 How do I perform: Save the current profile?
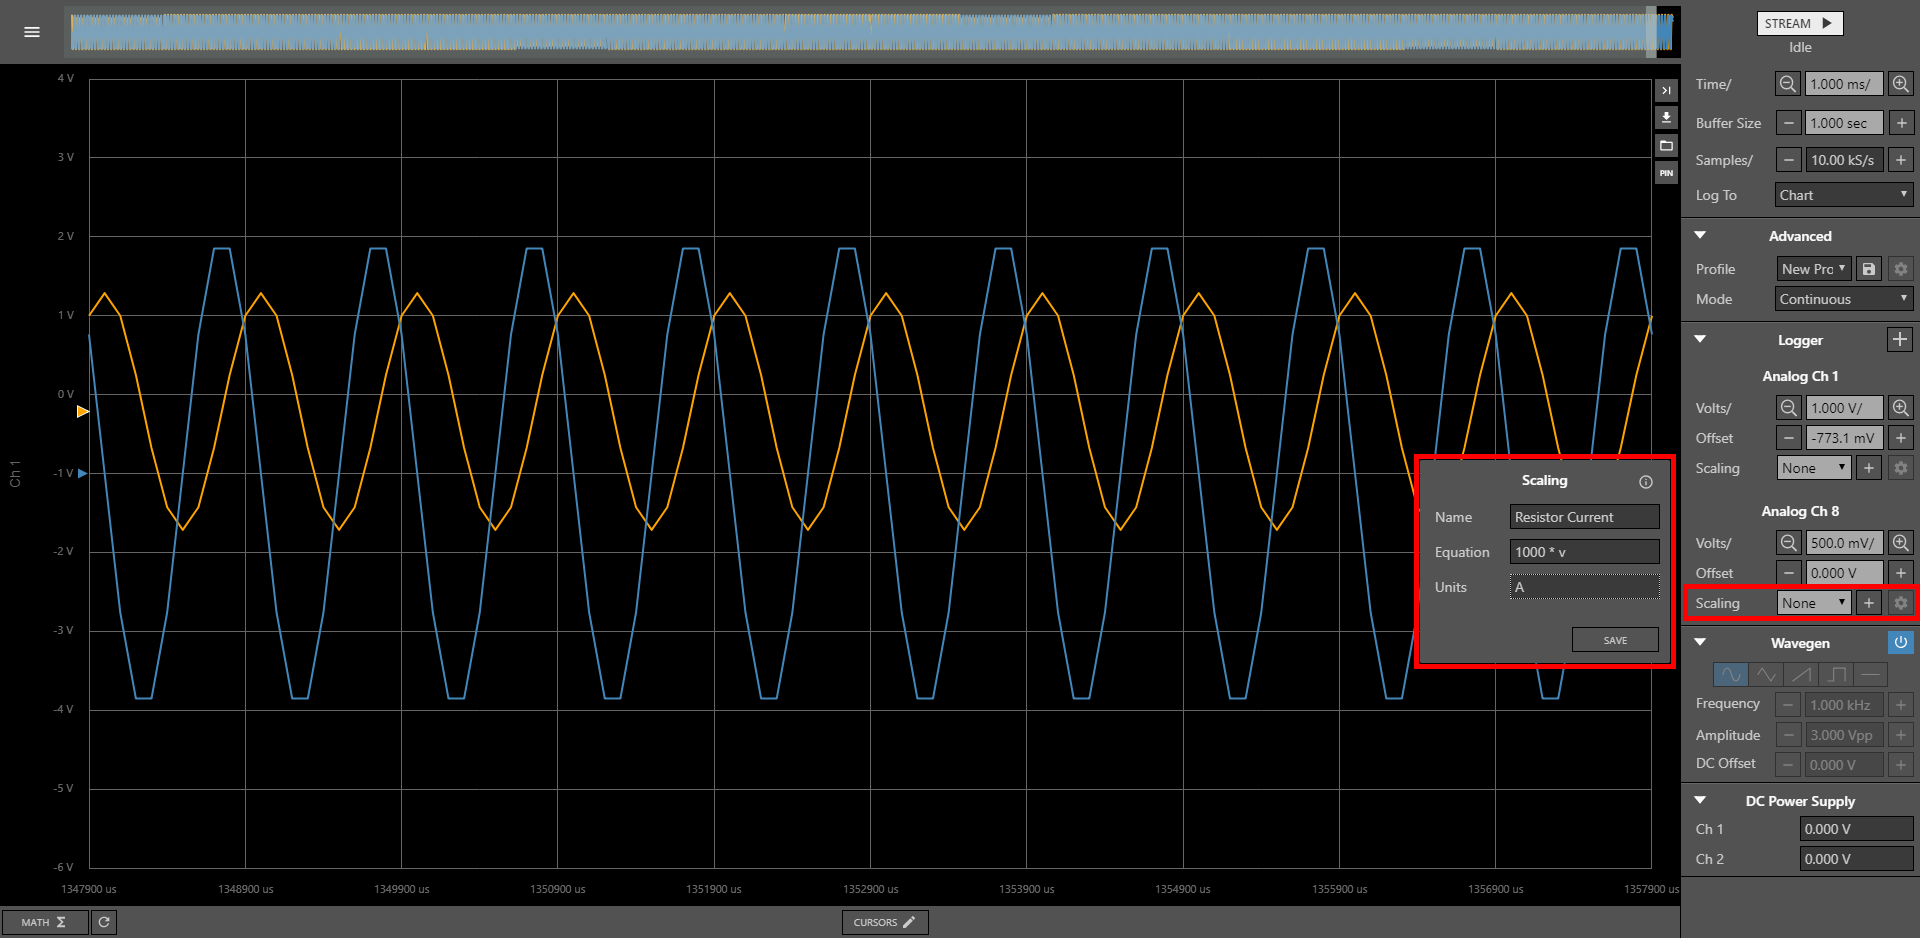[1869, 269]
